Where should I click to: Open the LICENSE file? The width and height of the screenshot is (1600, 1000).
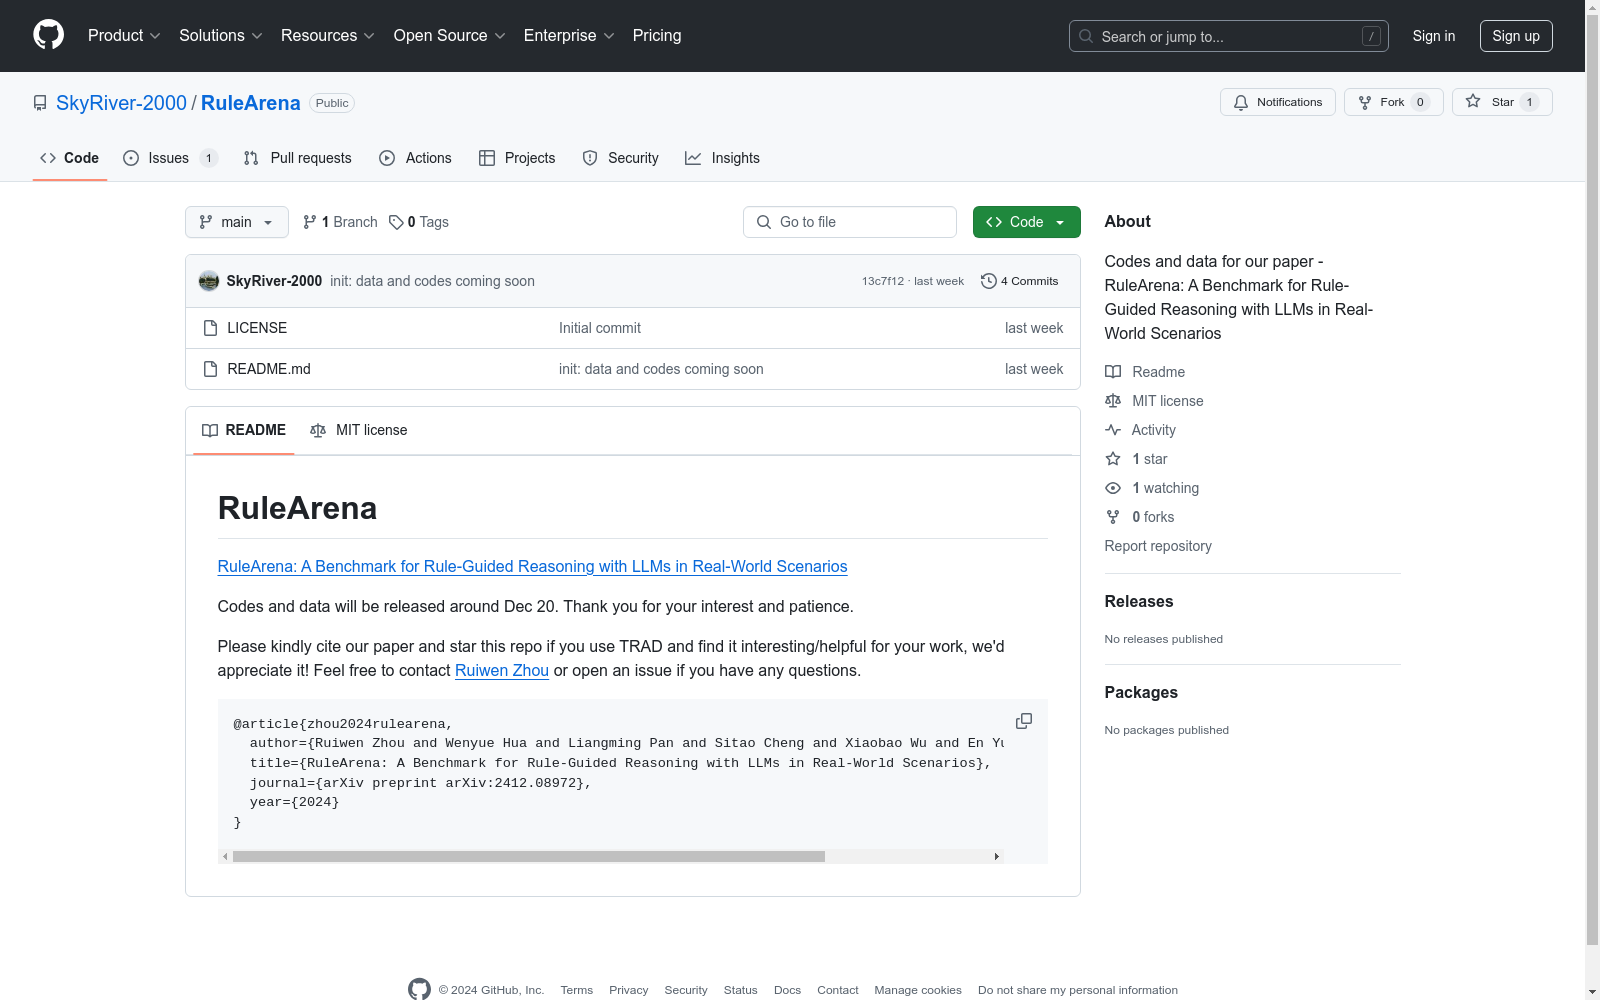257,328
